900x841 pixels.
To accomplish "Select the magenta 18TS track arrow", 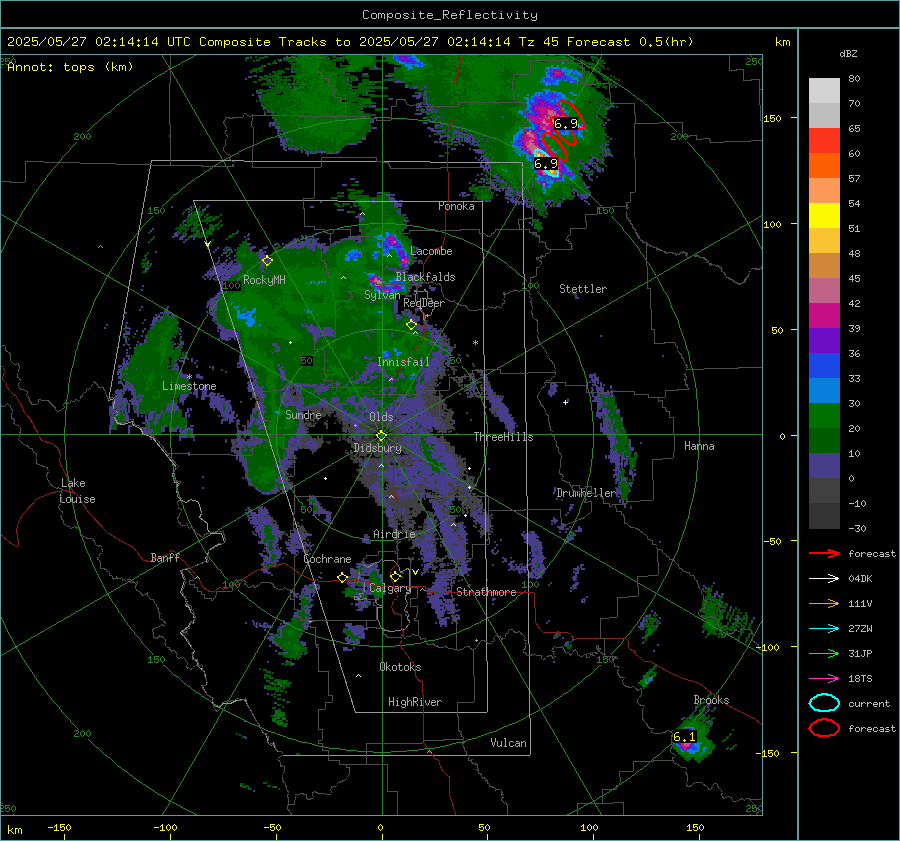I will click(x=824, y=679).
